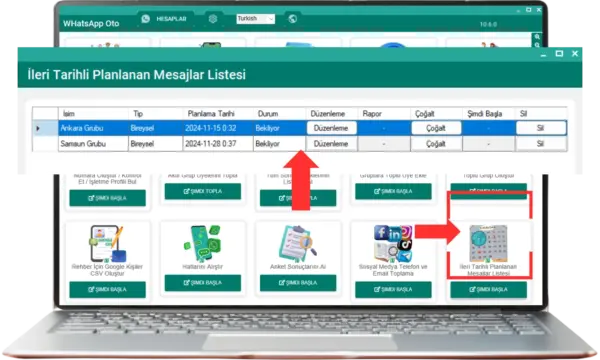Viewport: 600px width, 360px height.
Task: Click ŞİMDİ BAŞLA under İleri Tarihli Planlanan Mesajlar
Action: click(x=489, y=290)
